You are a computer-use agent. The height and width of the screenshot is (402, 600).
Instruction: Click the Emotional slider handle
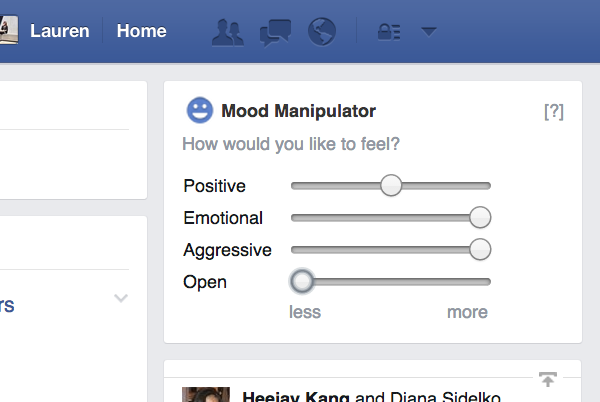[x=480, y=217]
